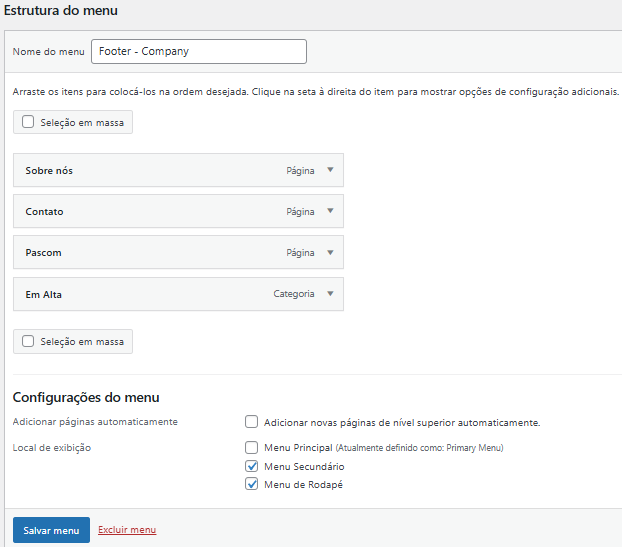Click the Nome do menu text field
Image resolution: width=622 pixels, height=547 pixels.
(198, 51)
